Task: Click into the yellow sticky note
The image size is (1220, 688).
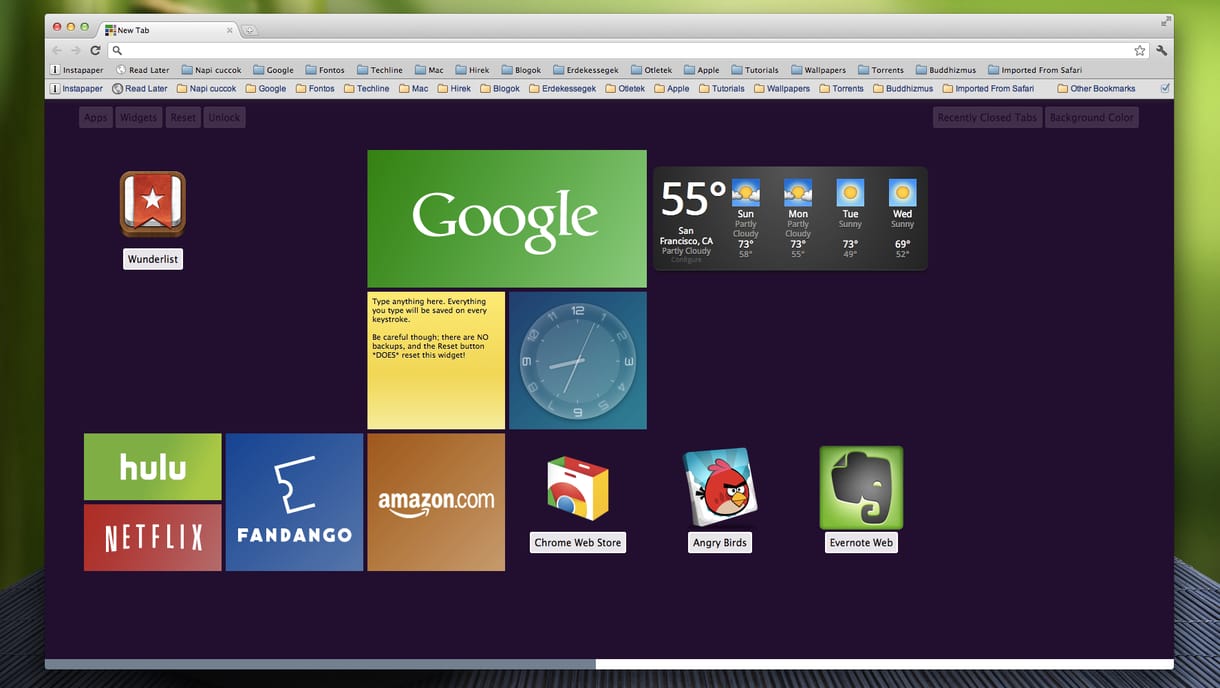Action: (436, 360)
